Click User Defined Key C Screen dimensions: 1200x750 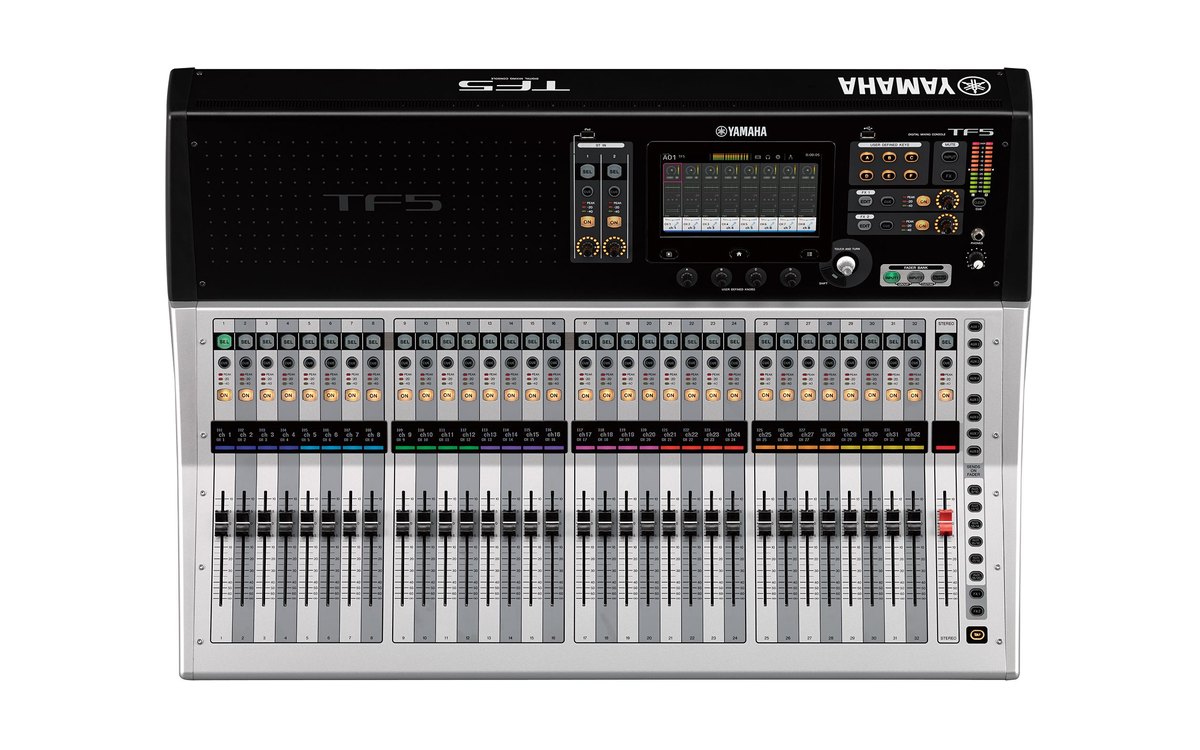click(x=911, y=157)
